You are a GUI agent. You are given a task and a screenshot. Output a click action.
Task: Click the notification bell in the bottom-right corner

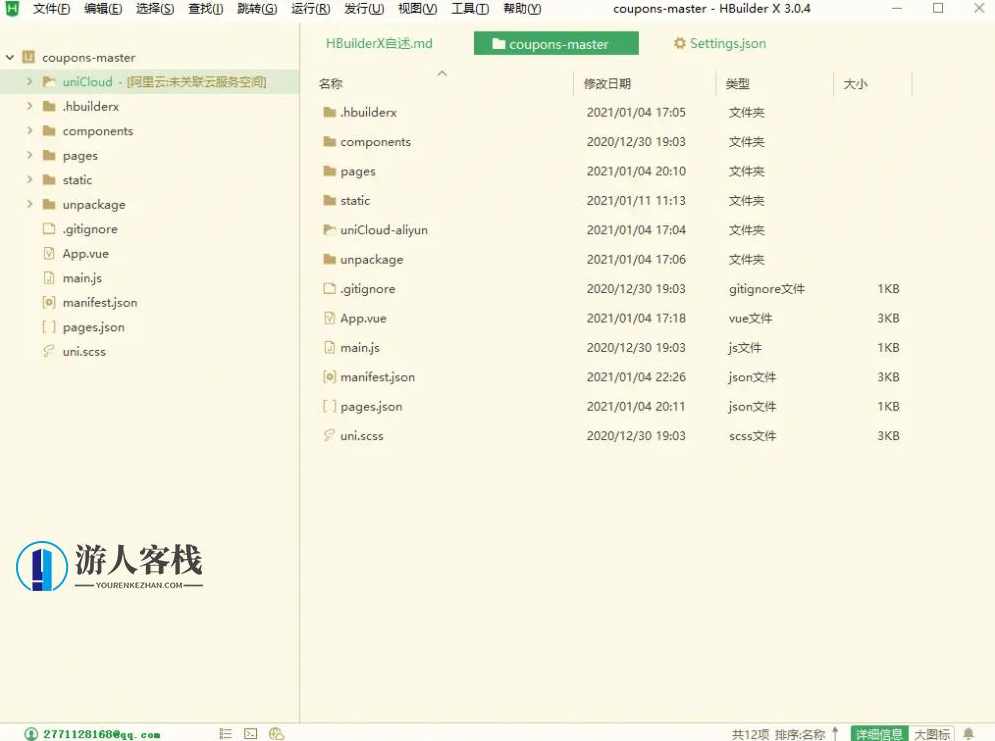coord(968,733)
